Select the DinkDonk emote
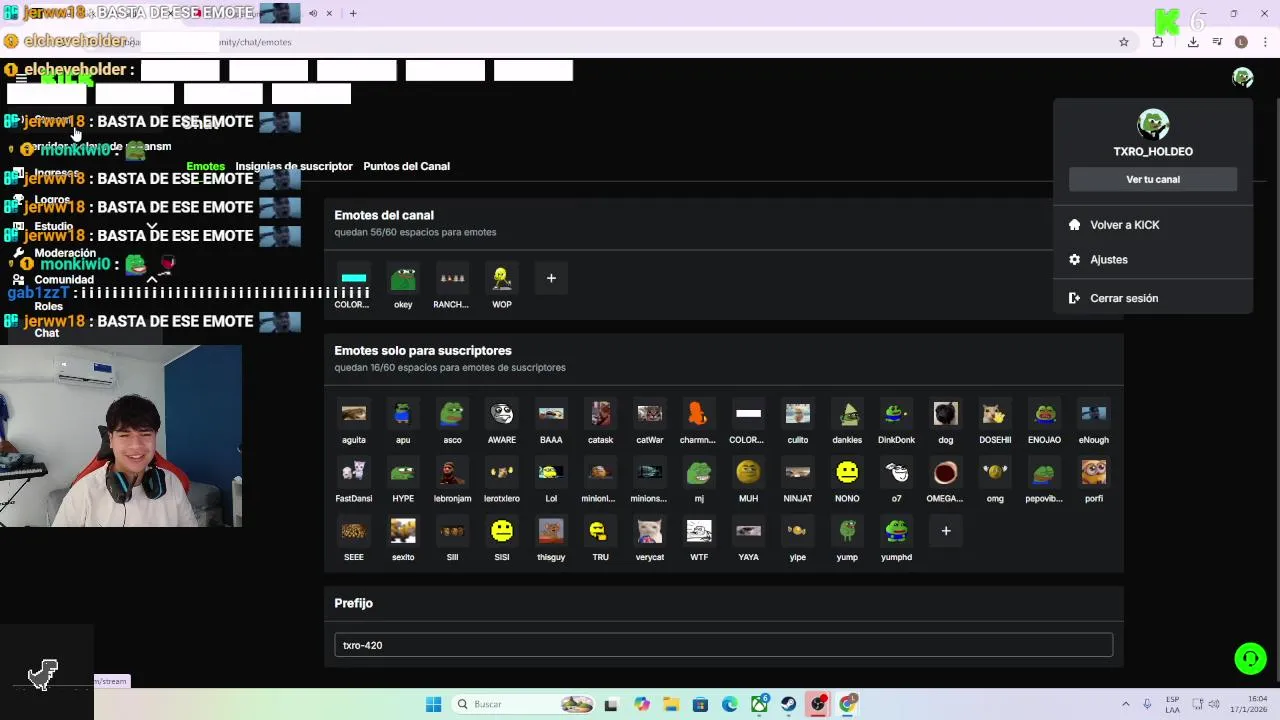Screen dimensions: 1280x720 (896, 414)
